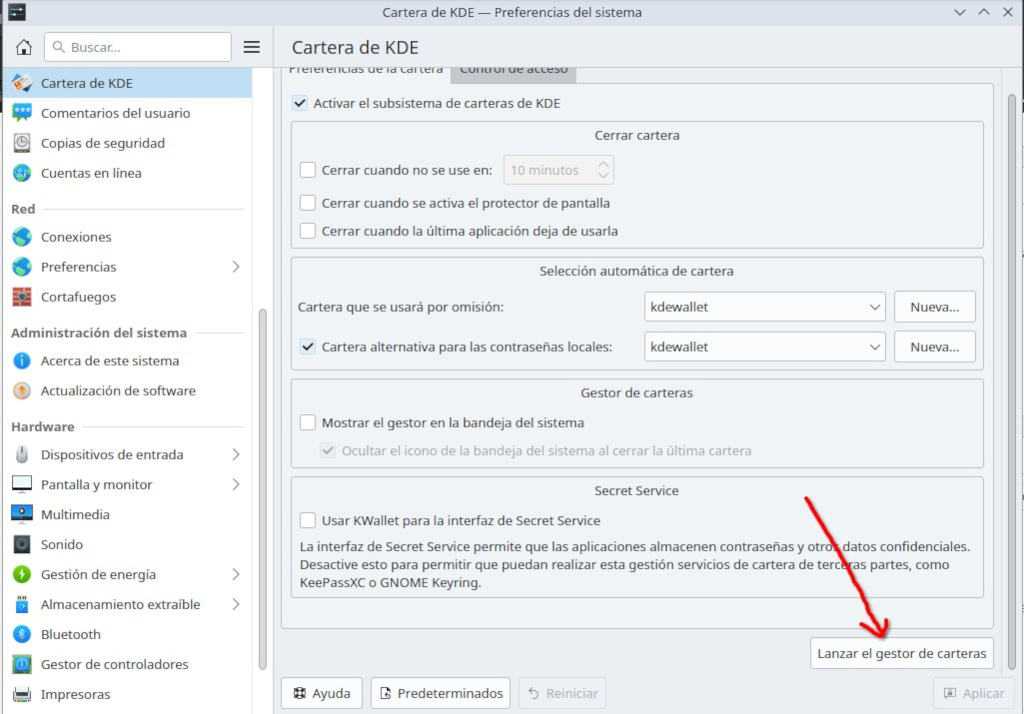Click the Buscar search field
This screenshot has width=1024, height=714.
[x=138, y=47]
